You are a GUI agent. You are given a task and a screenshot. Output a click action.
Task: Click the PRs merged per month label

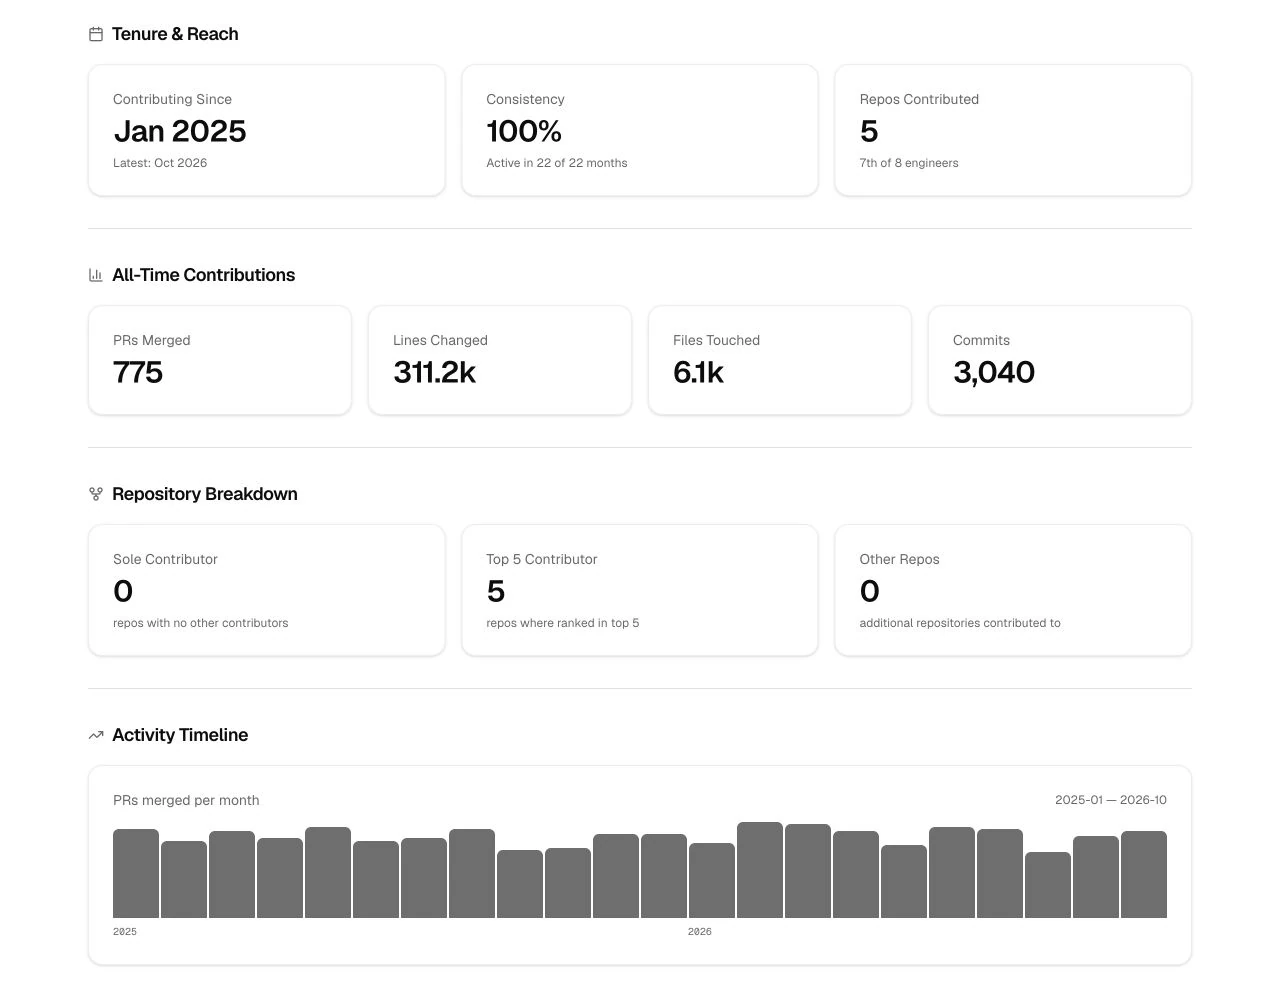point(186,800)
